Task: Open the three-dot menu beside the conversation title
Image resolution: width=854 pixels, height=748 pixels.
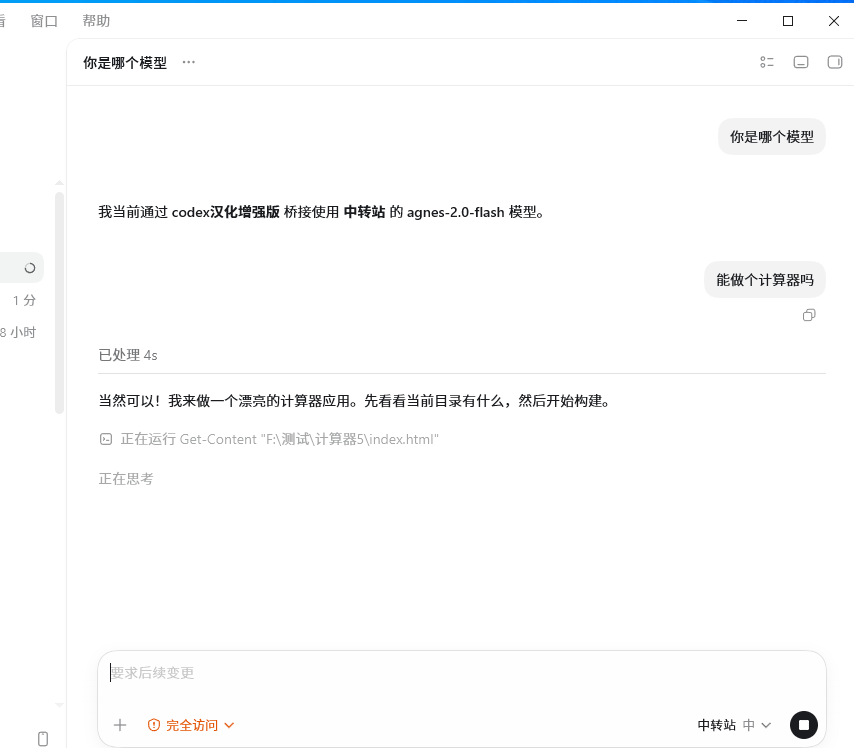Action: 188,62
